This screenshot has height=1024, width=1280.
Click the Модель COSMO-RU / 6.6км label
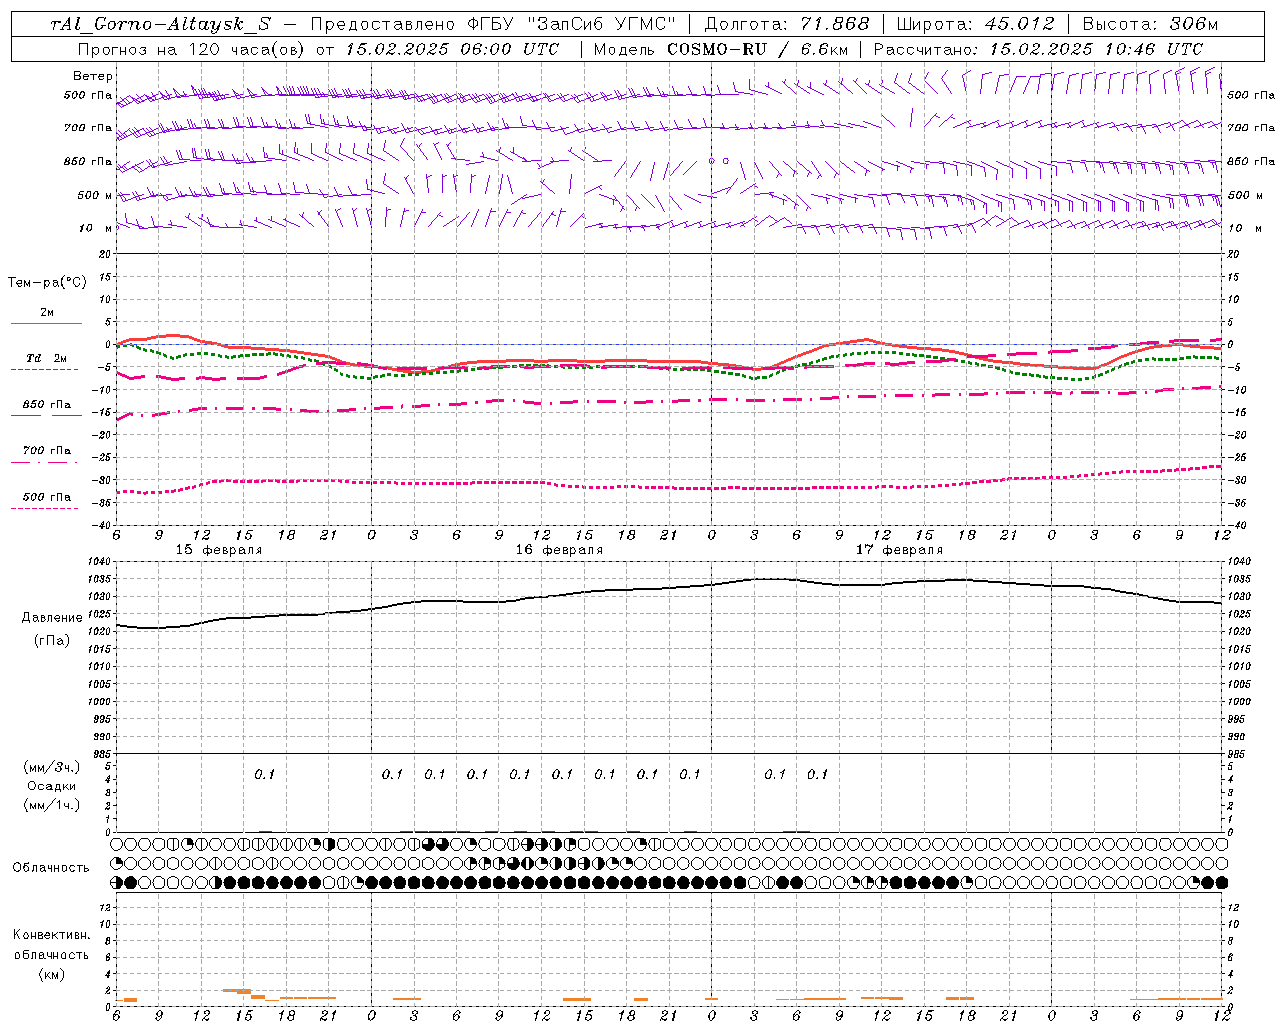(x=722, y=49)
